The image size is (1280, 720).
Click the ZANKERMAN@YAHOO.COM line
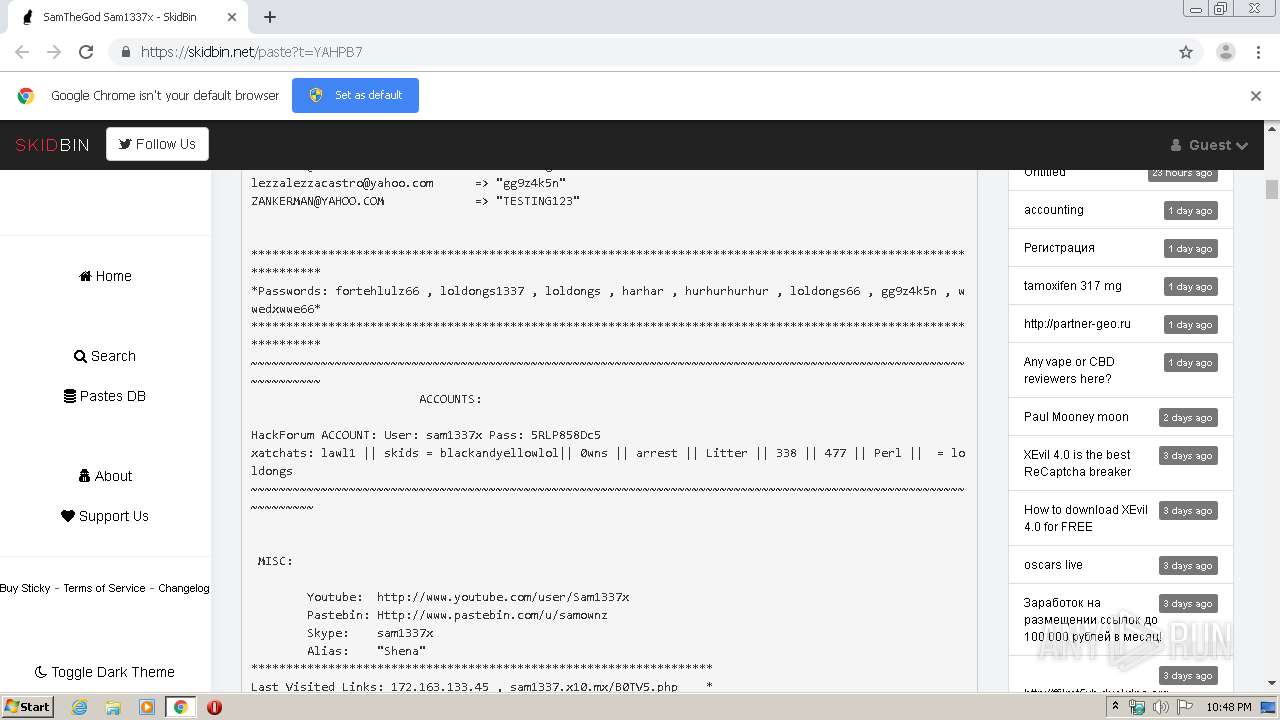point(415,201)
